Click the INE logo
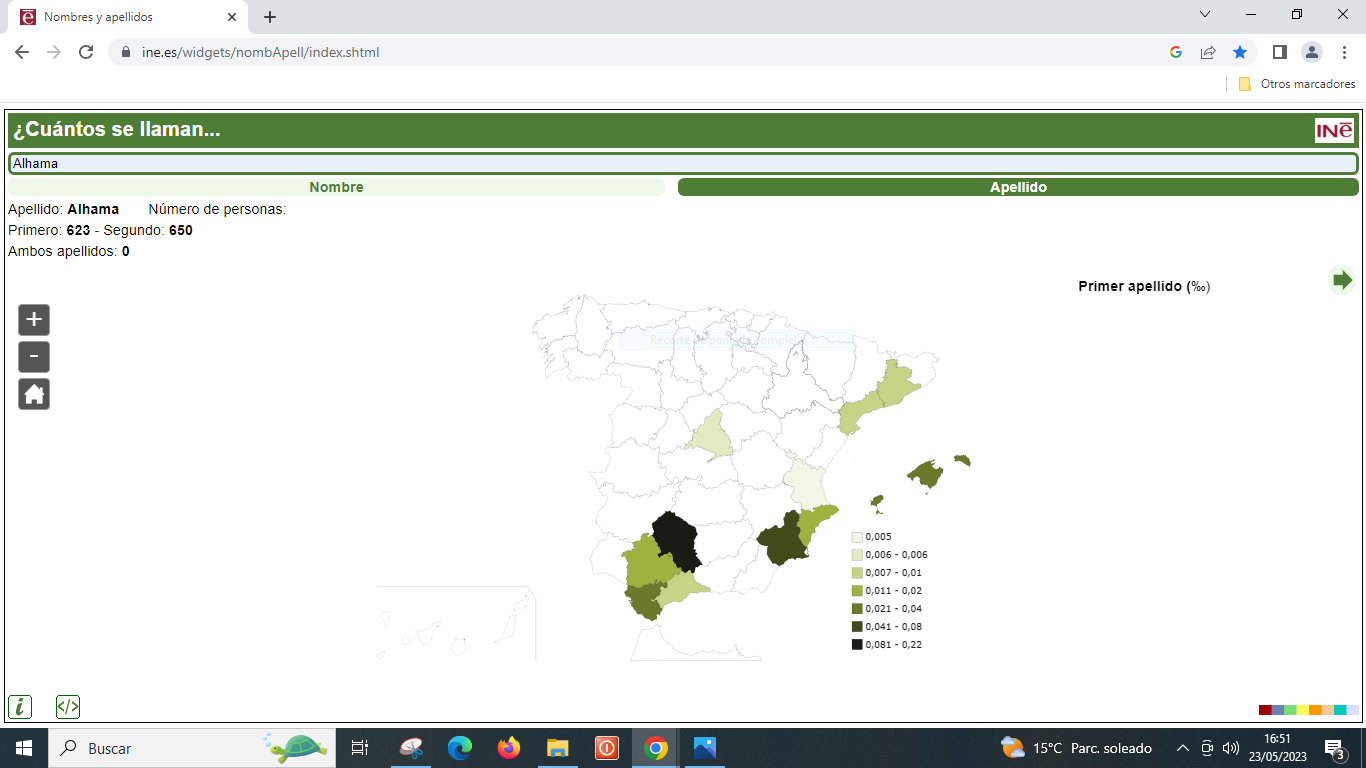1366x768 pixels. [1334, 130]
